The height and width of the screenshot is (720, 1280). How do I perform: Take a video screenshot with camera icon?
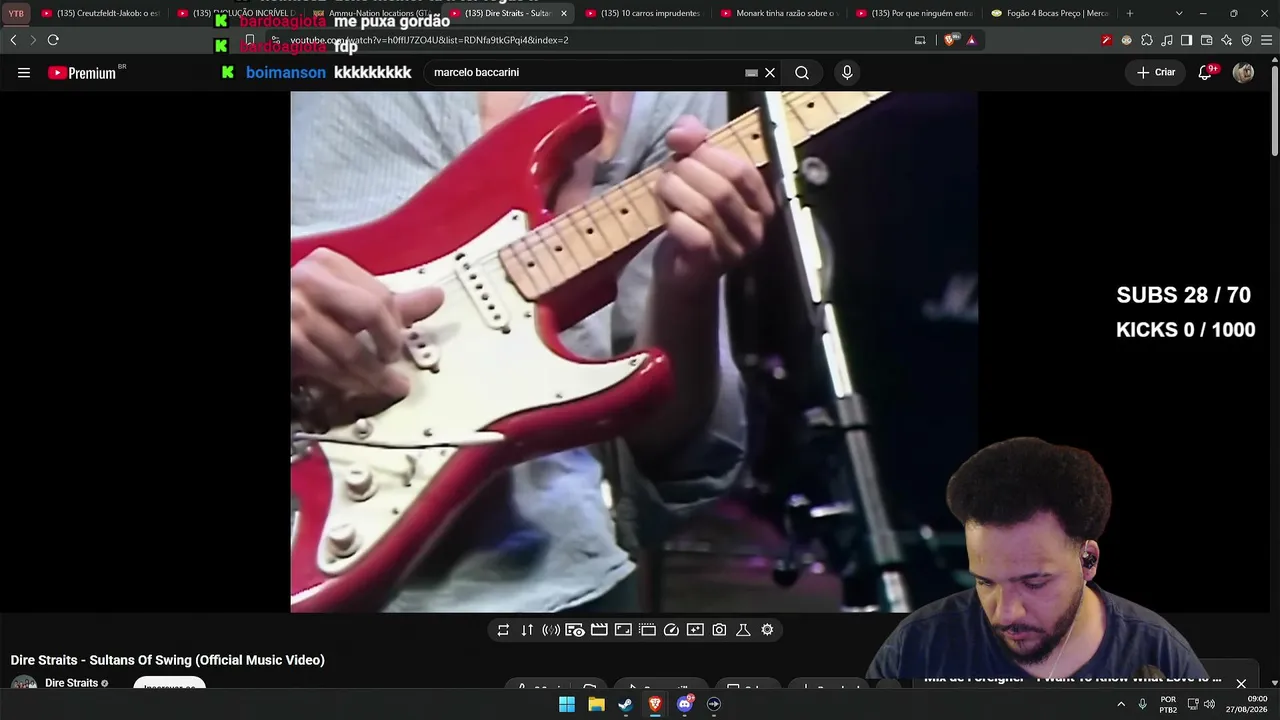click(x=719, y=630)
